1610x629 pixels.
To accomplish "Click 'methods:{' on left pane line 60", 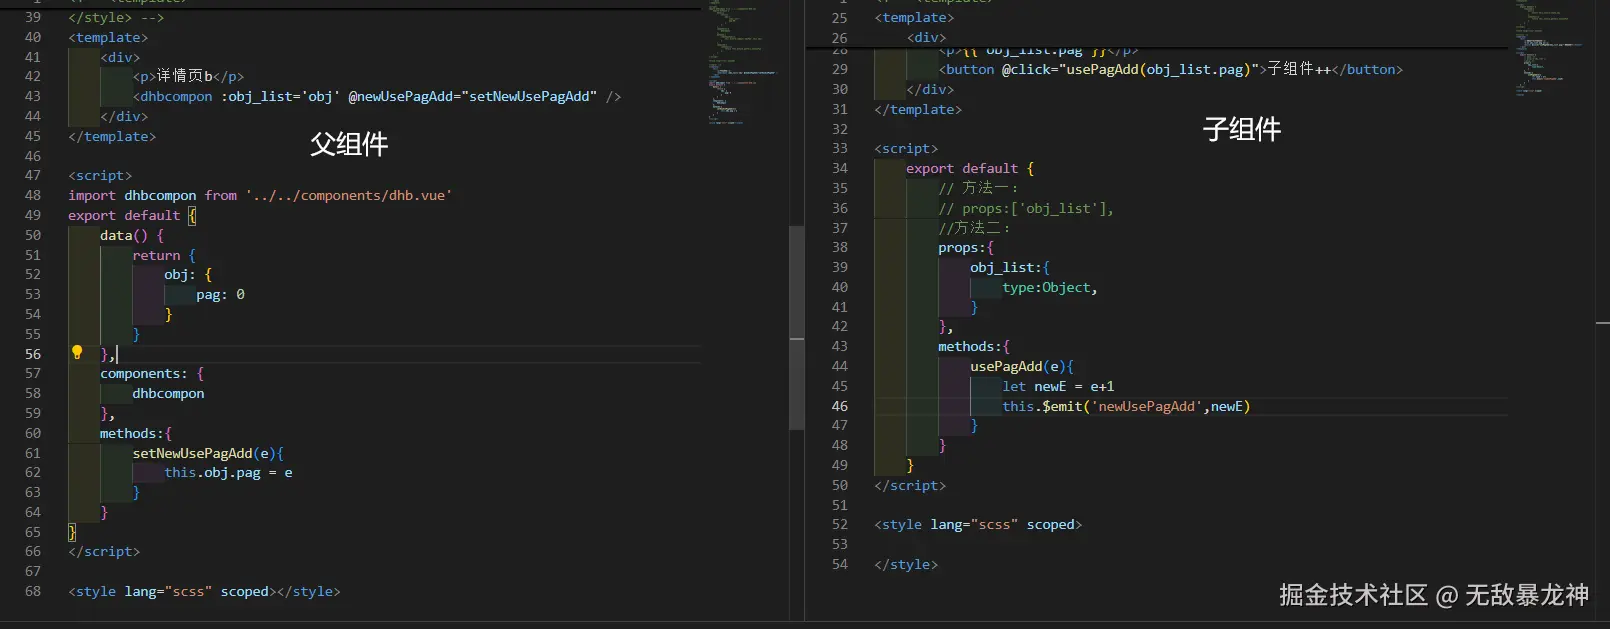I will (136, 433).
